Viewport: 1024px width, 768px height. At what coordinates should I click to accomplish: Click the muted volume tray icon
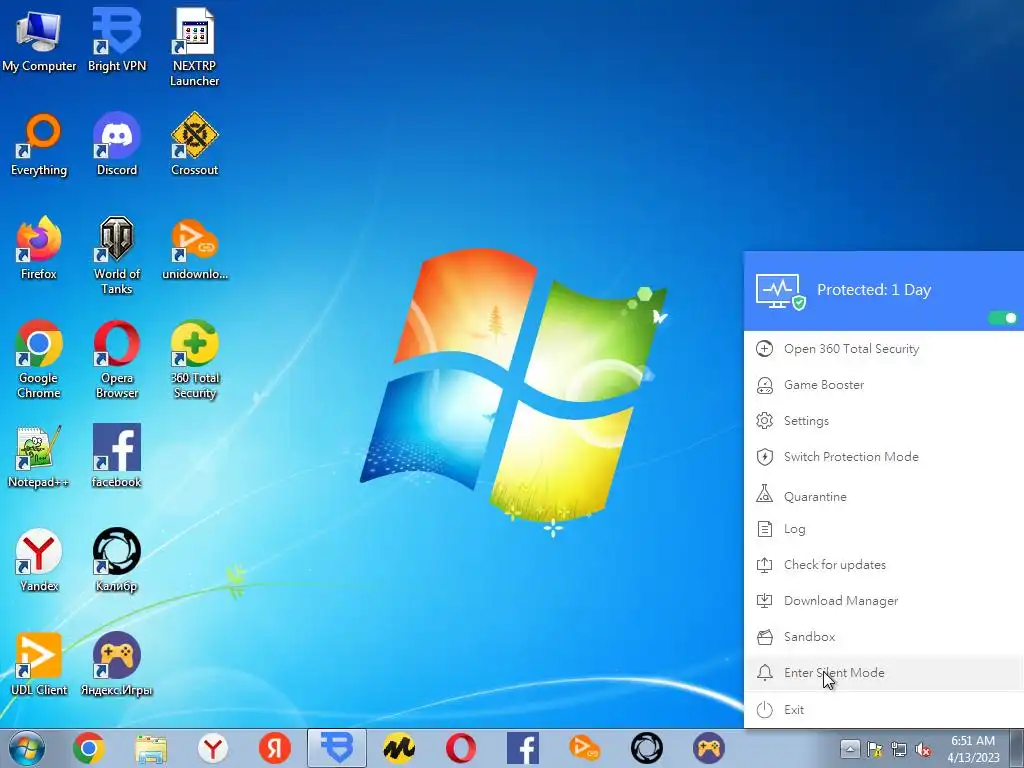pos(923,749)
